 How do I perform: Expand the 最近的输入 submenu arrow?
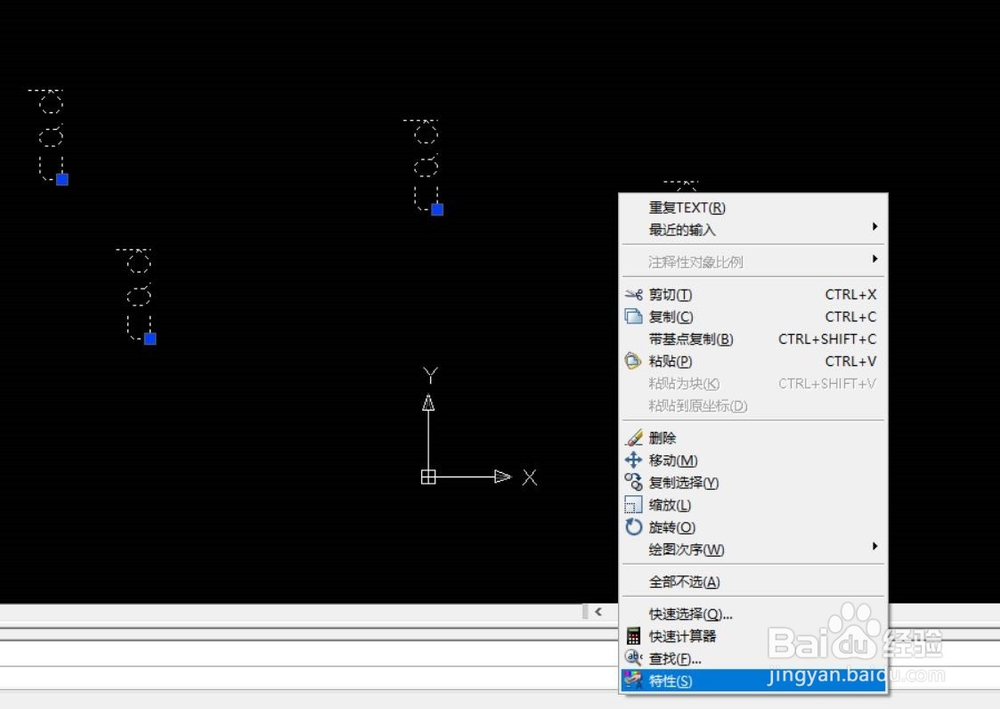pos(876,229)
